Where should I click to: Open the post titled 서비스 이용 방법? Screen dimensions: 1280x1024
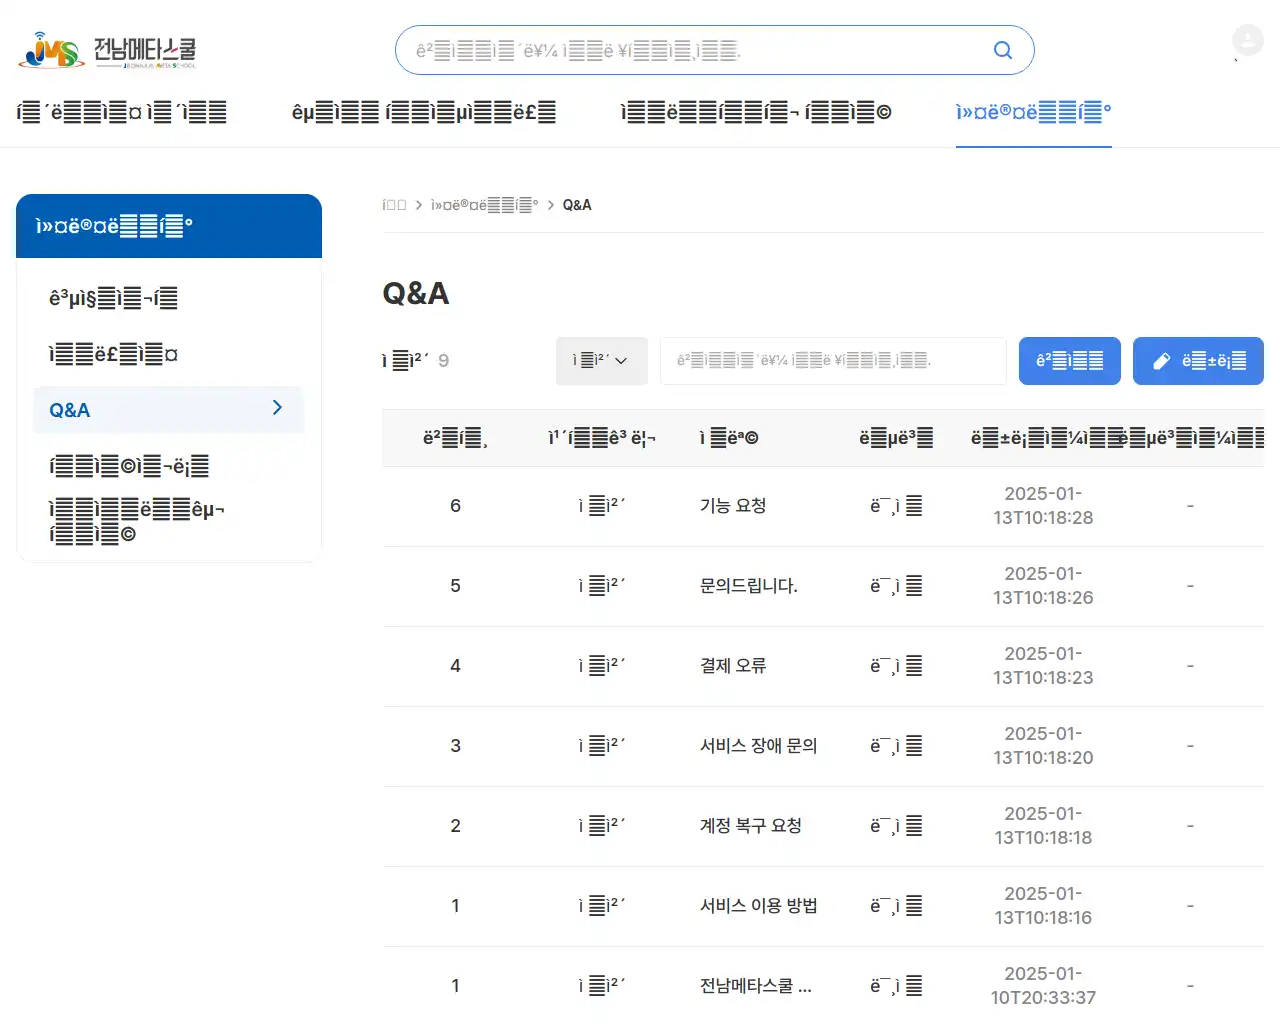tap(759, 906)
